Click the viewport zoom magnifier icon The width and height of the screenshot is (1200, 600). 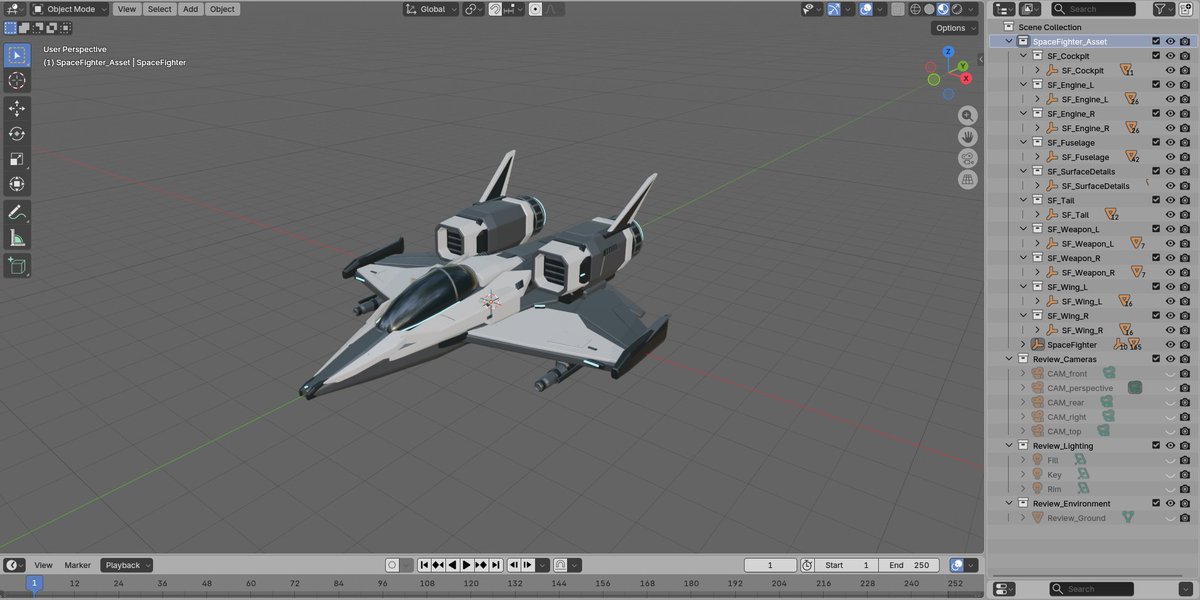[968, 115]
